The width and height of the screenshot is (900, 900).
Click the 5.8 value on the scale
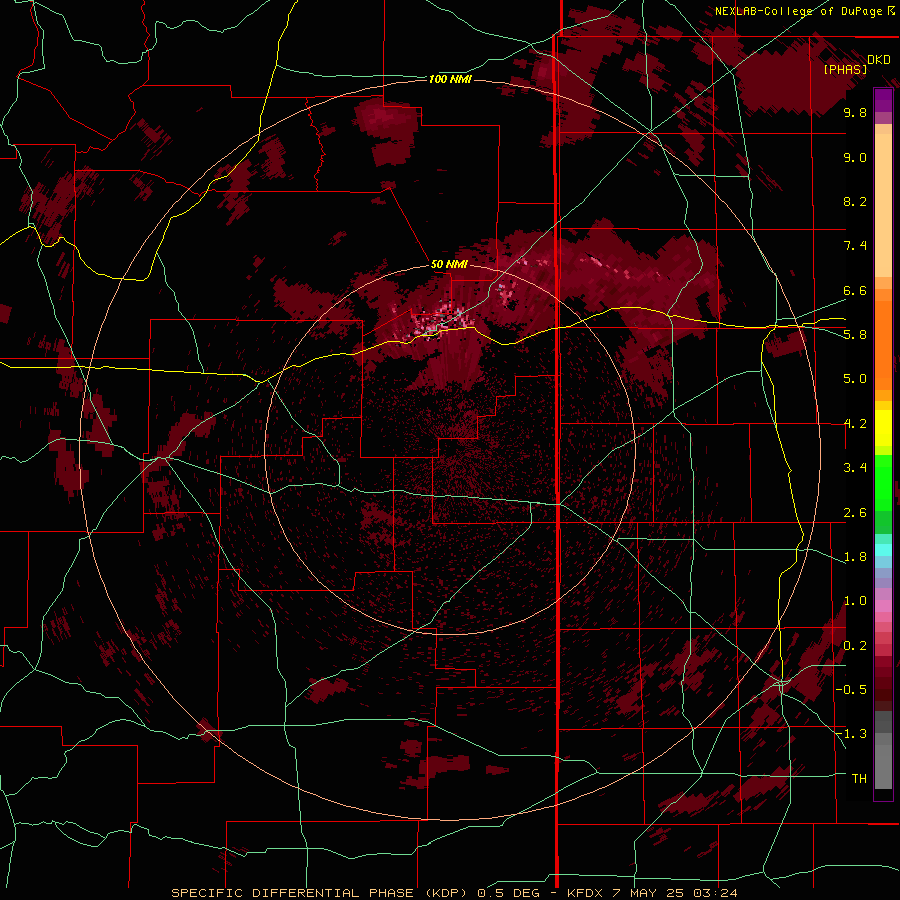tap(855, 335)
